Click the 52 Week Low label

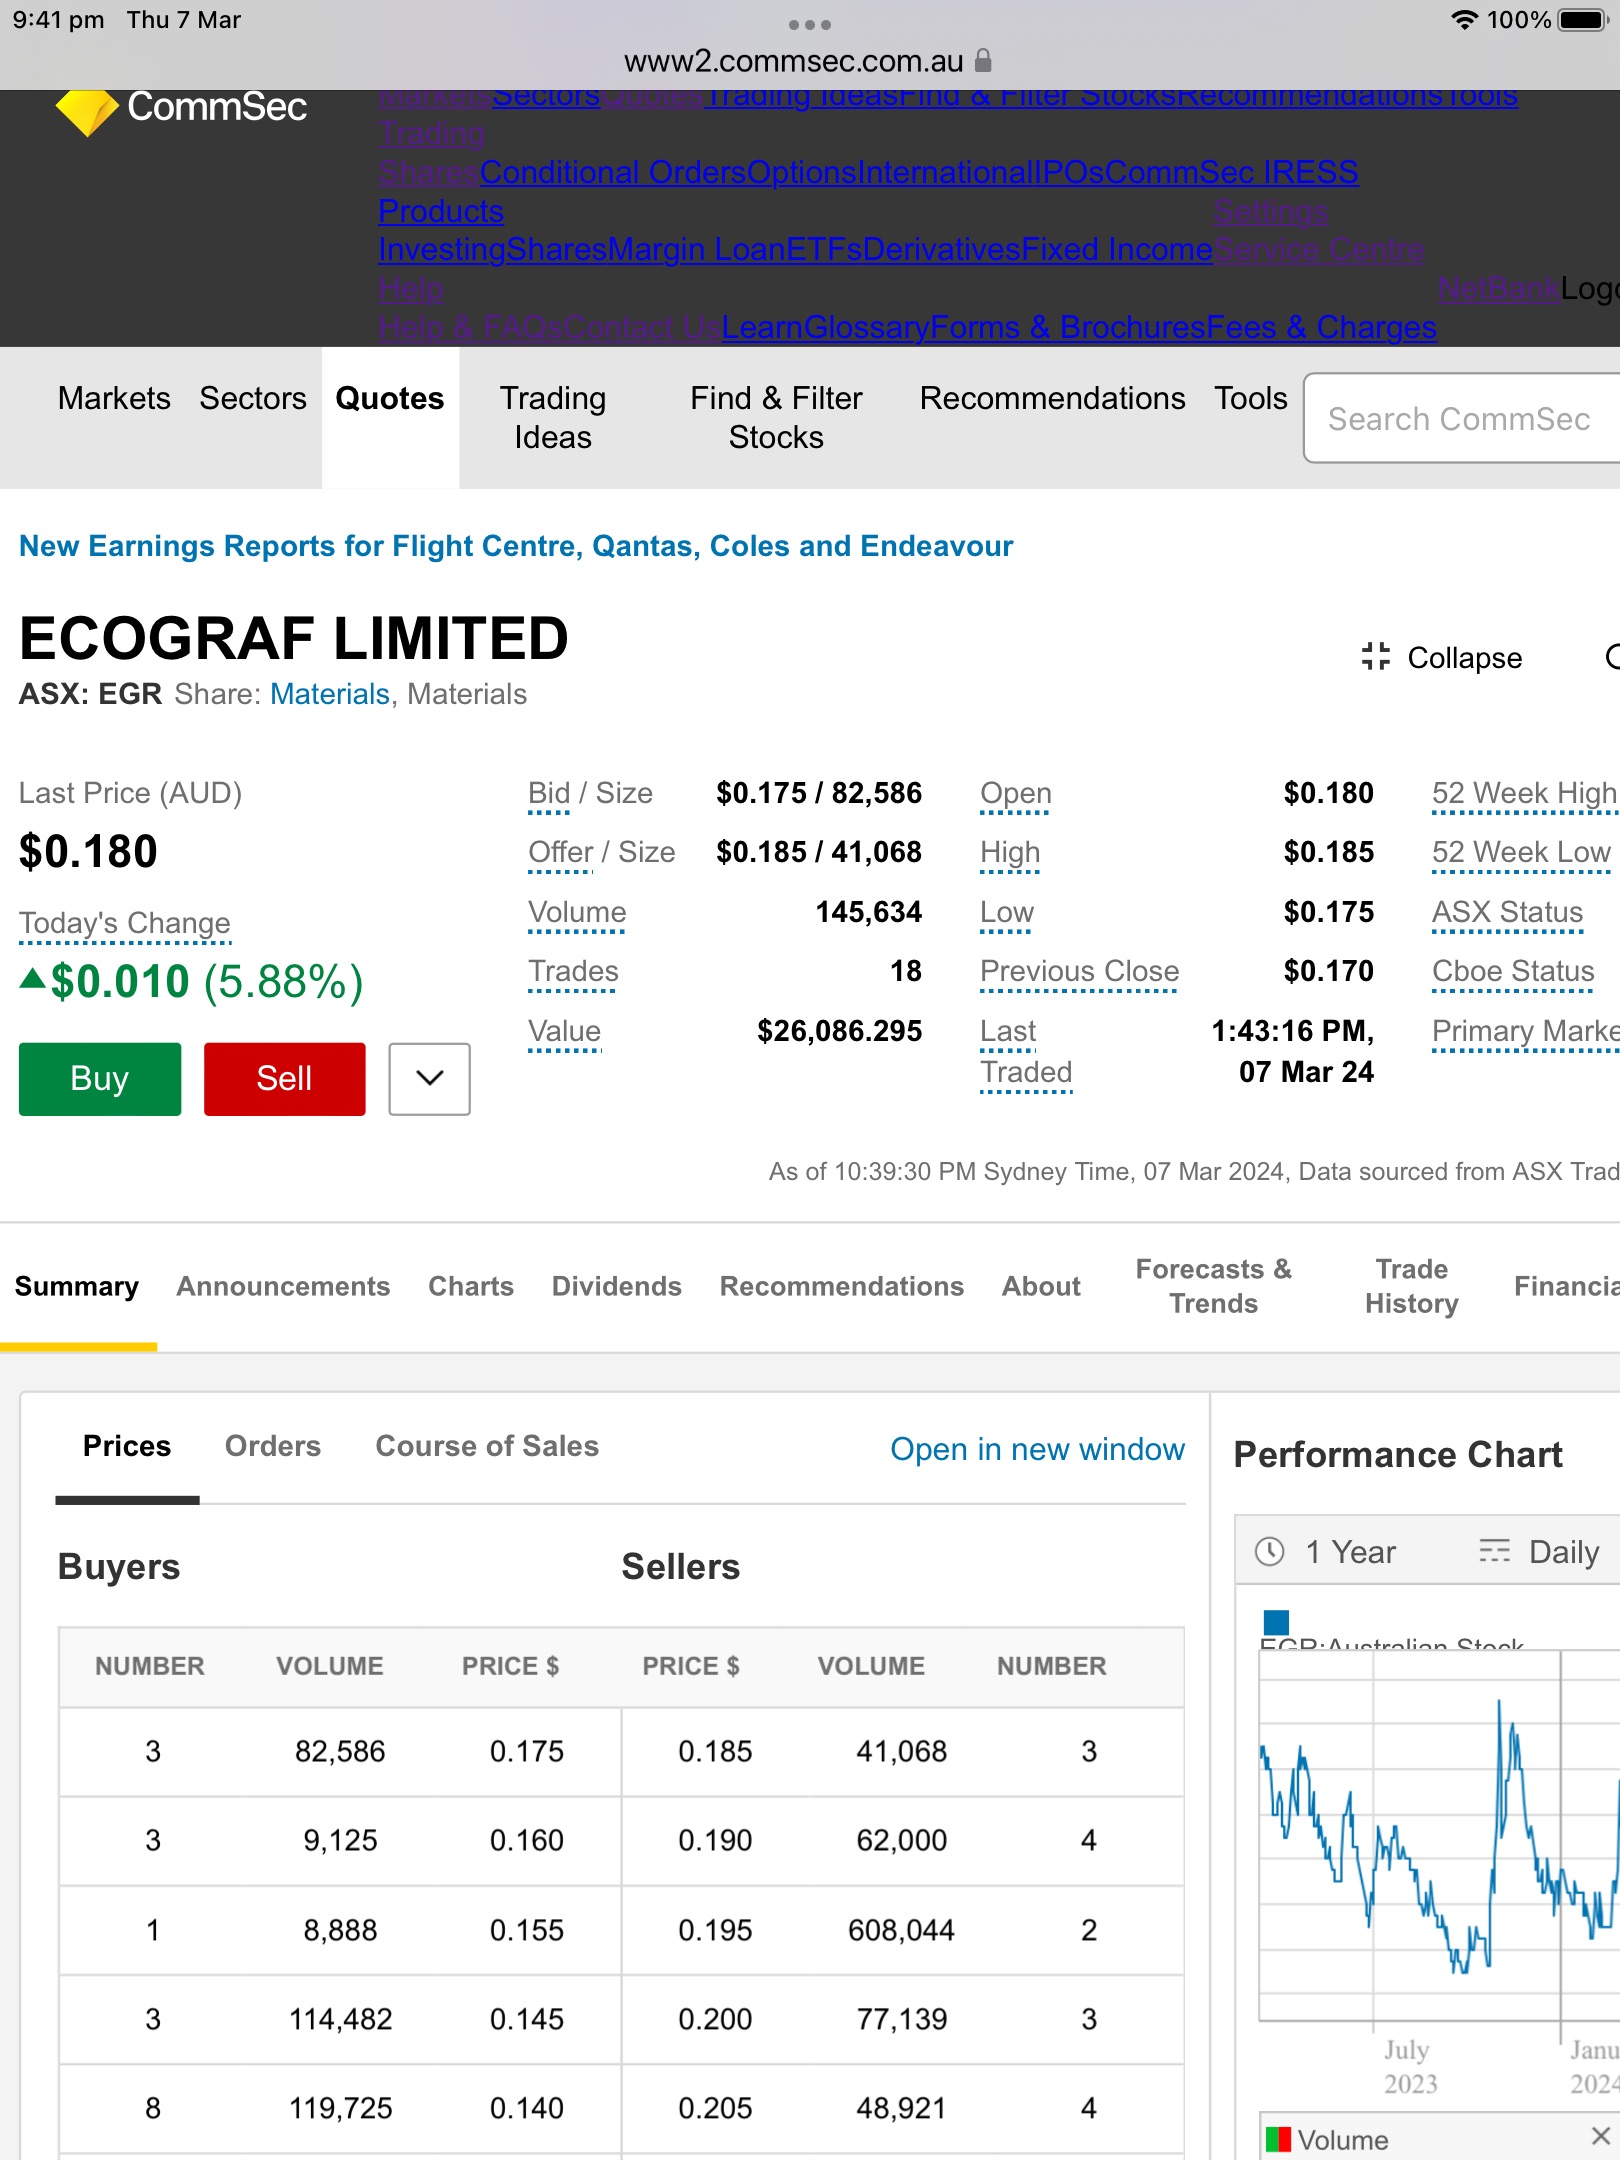(1521, 852)
